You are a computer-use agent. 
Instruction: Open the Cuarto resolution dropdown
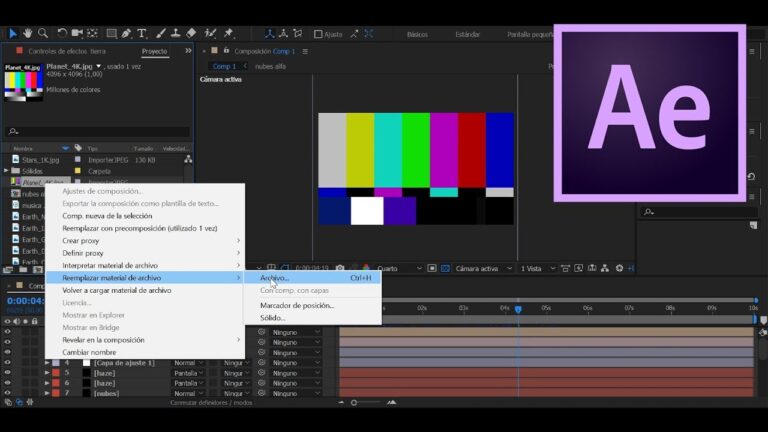pyautogui.click(x=399, y=268)
